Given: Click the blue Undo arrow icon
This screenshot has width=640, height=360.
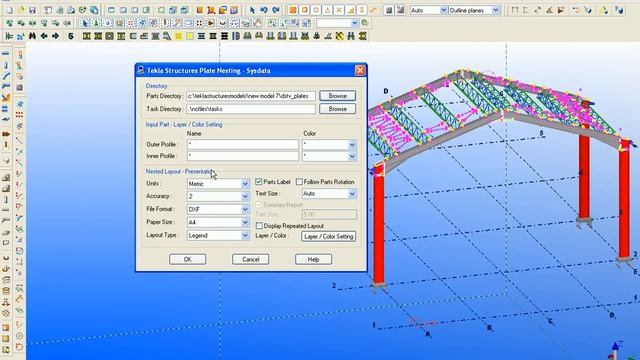Looking at the screenshot, I should [264, 10].
